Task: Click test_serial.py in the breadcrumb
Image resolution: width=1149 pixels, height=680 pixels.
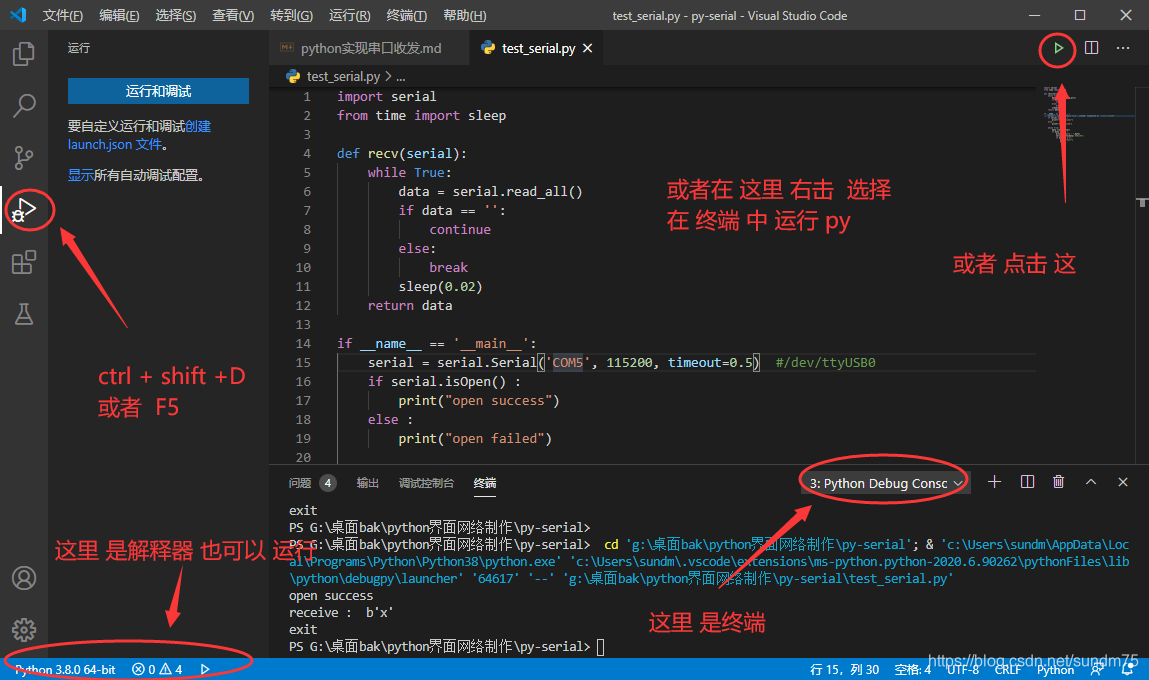Action: point(343,76)
